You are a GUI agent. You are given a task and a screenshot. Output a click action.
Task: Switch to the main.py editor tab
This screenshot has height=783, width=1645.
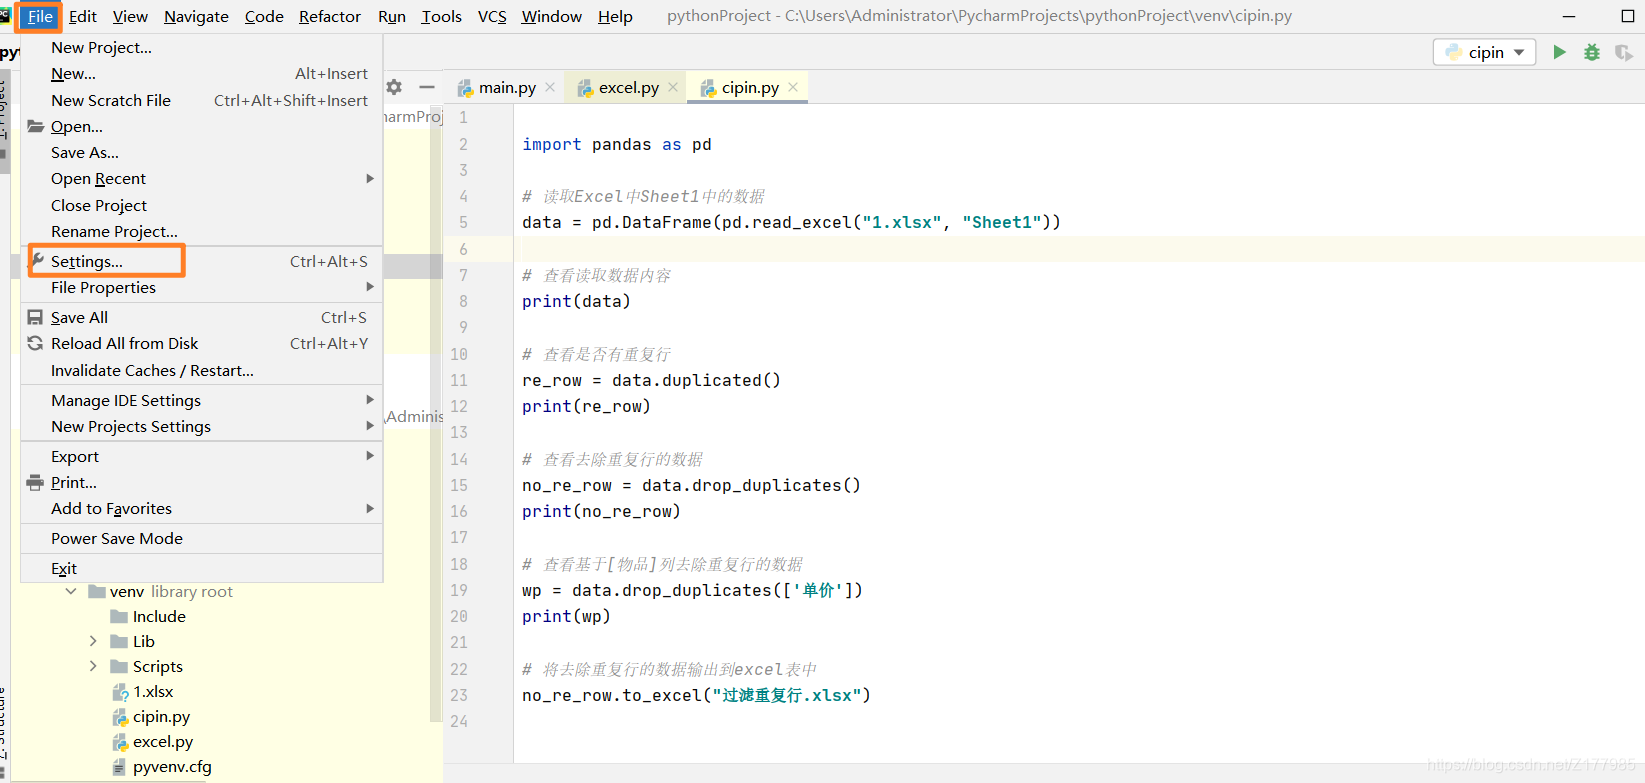(507, 88)
